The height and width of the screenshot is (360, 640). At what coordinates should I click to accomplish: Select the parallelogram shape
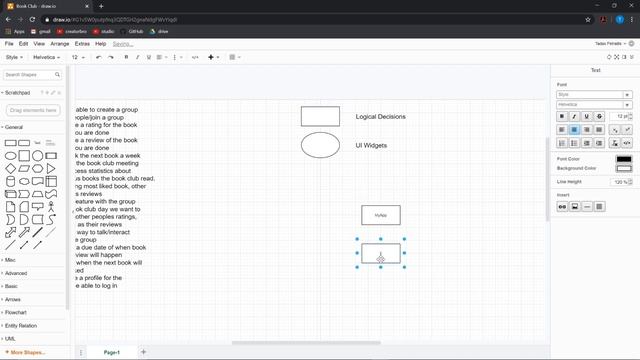24,168
